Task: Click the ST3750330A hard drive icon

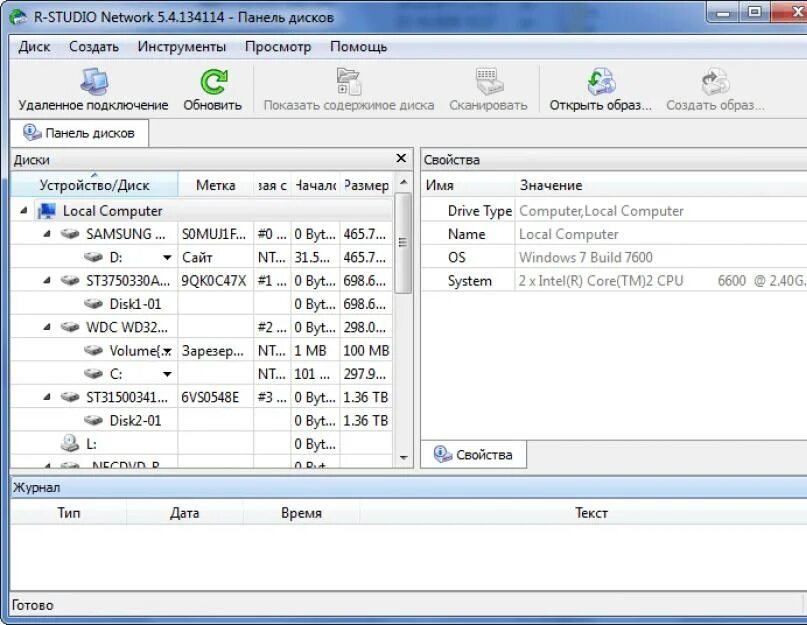Action: click(70, 281)
